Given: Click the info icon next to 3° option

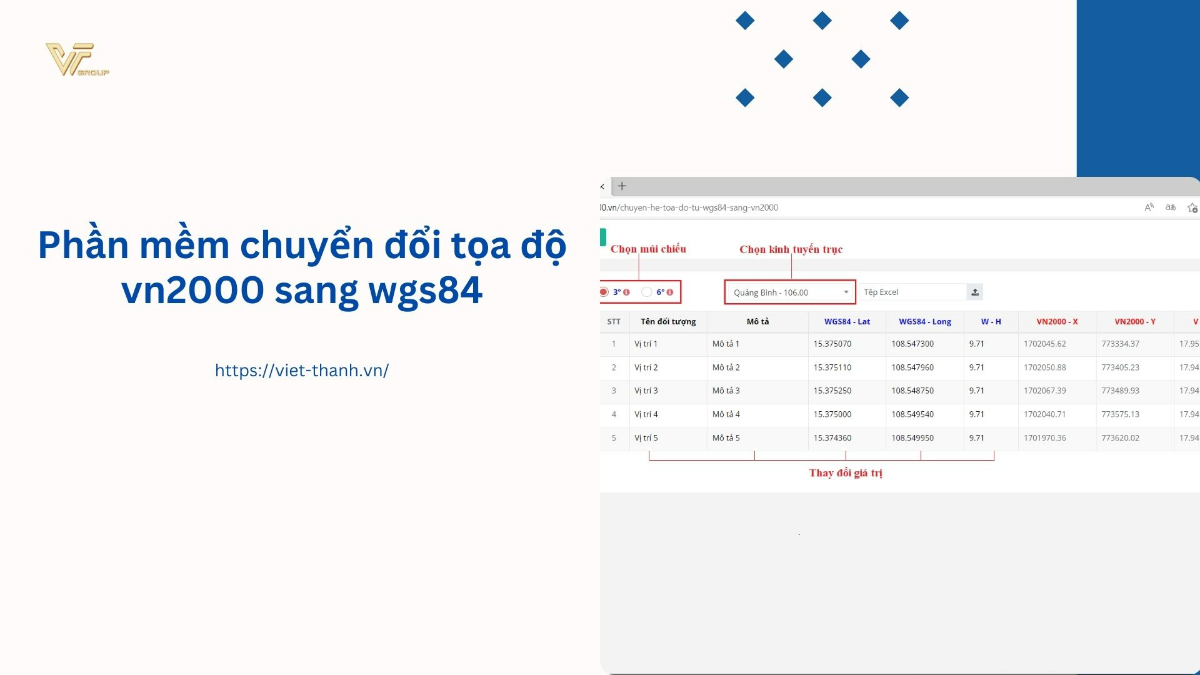Looking at the screenshot, I should point(627,292).
